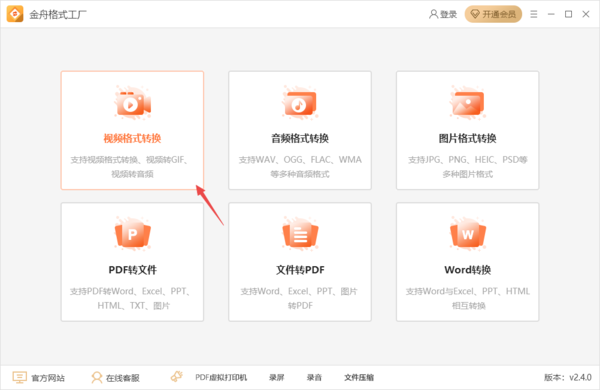Open 图片格式转换 title
The height and width of the screenshot is (390, 600).
(468, 138)
